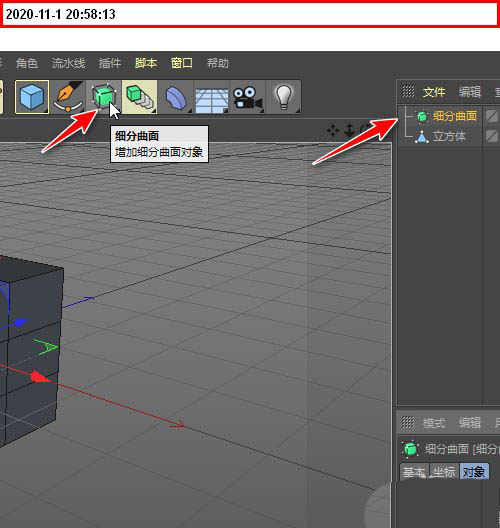The image size is (500, 528).
Task: Click the red X axis arrow
Action: 40,377
